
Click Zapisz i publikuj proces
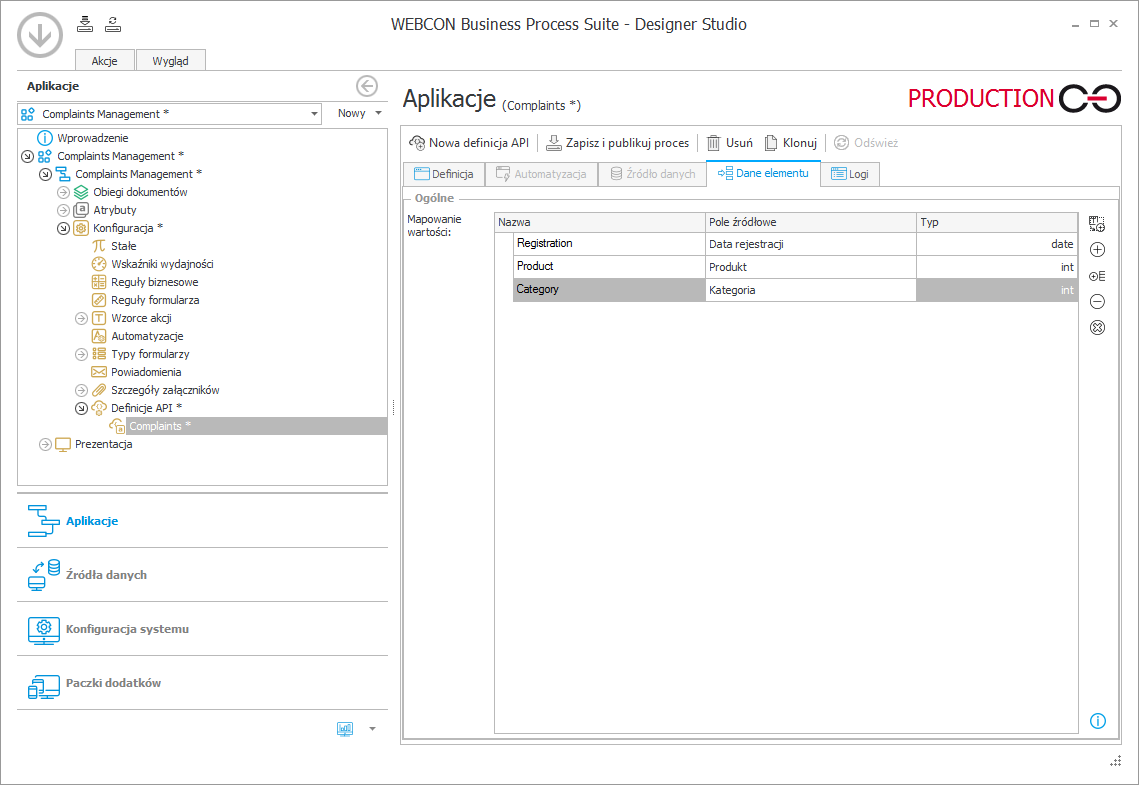click(x=617, y=143)
